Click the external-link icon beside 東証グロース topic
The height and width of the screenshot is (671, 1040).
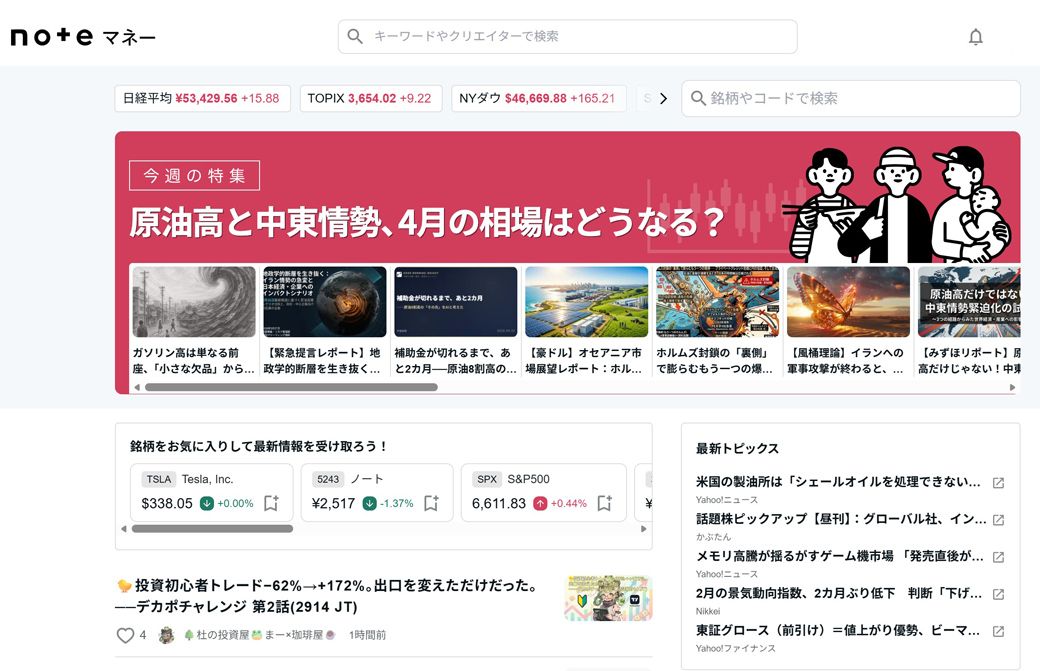997,630
